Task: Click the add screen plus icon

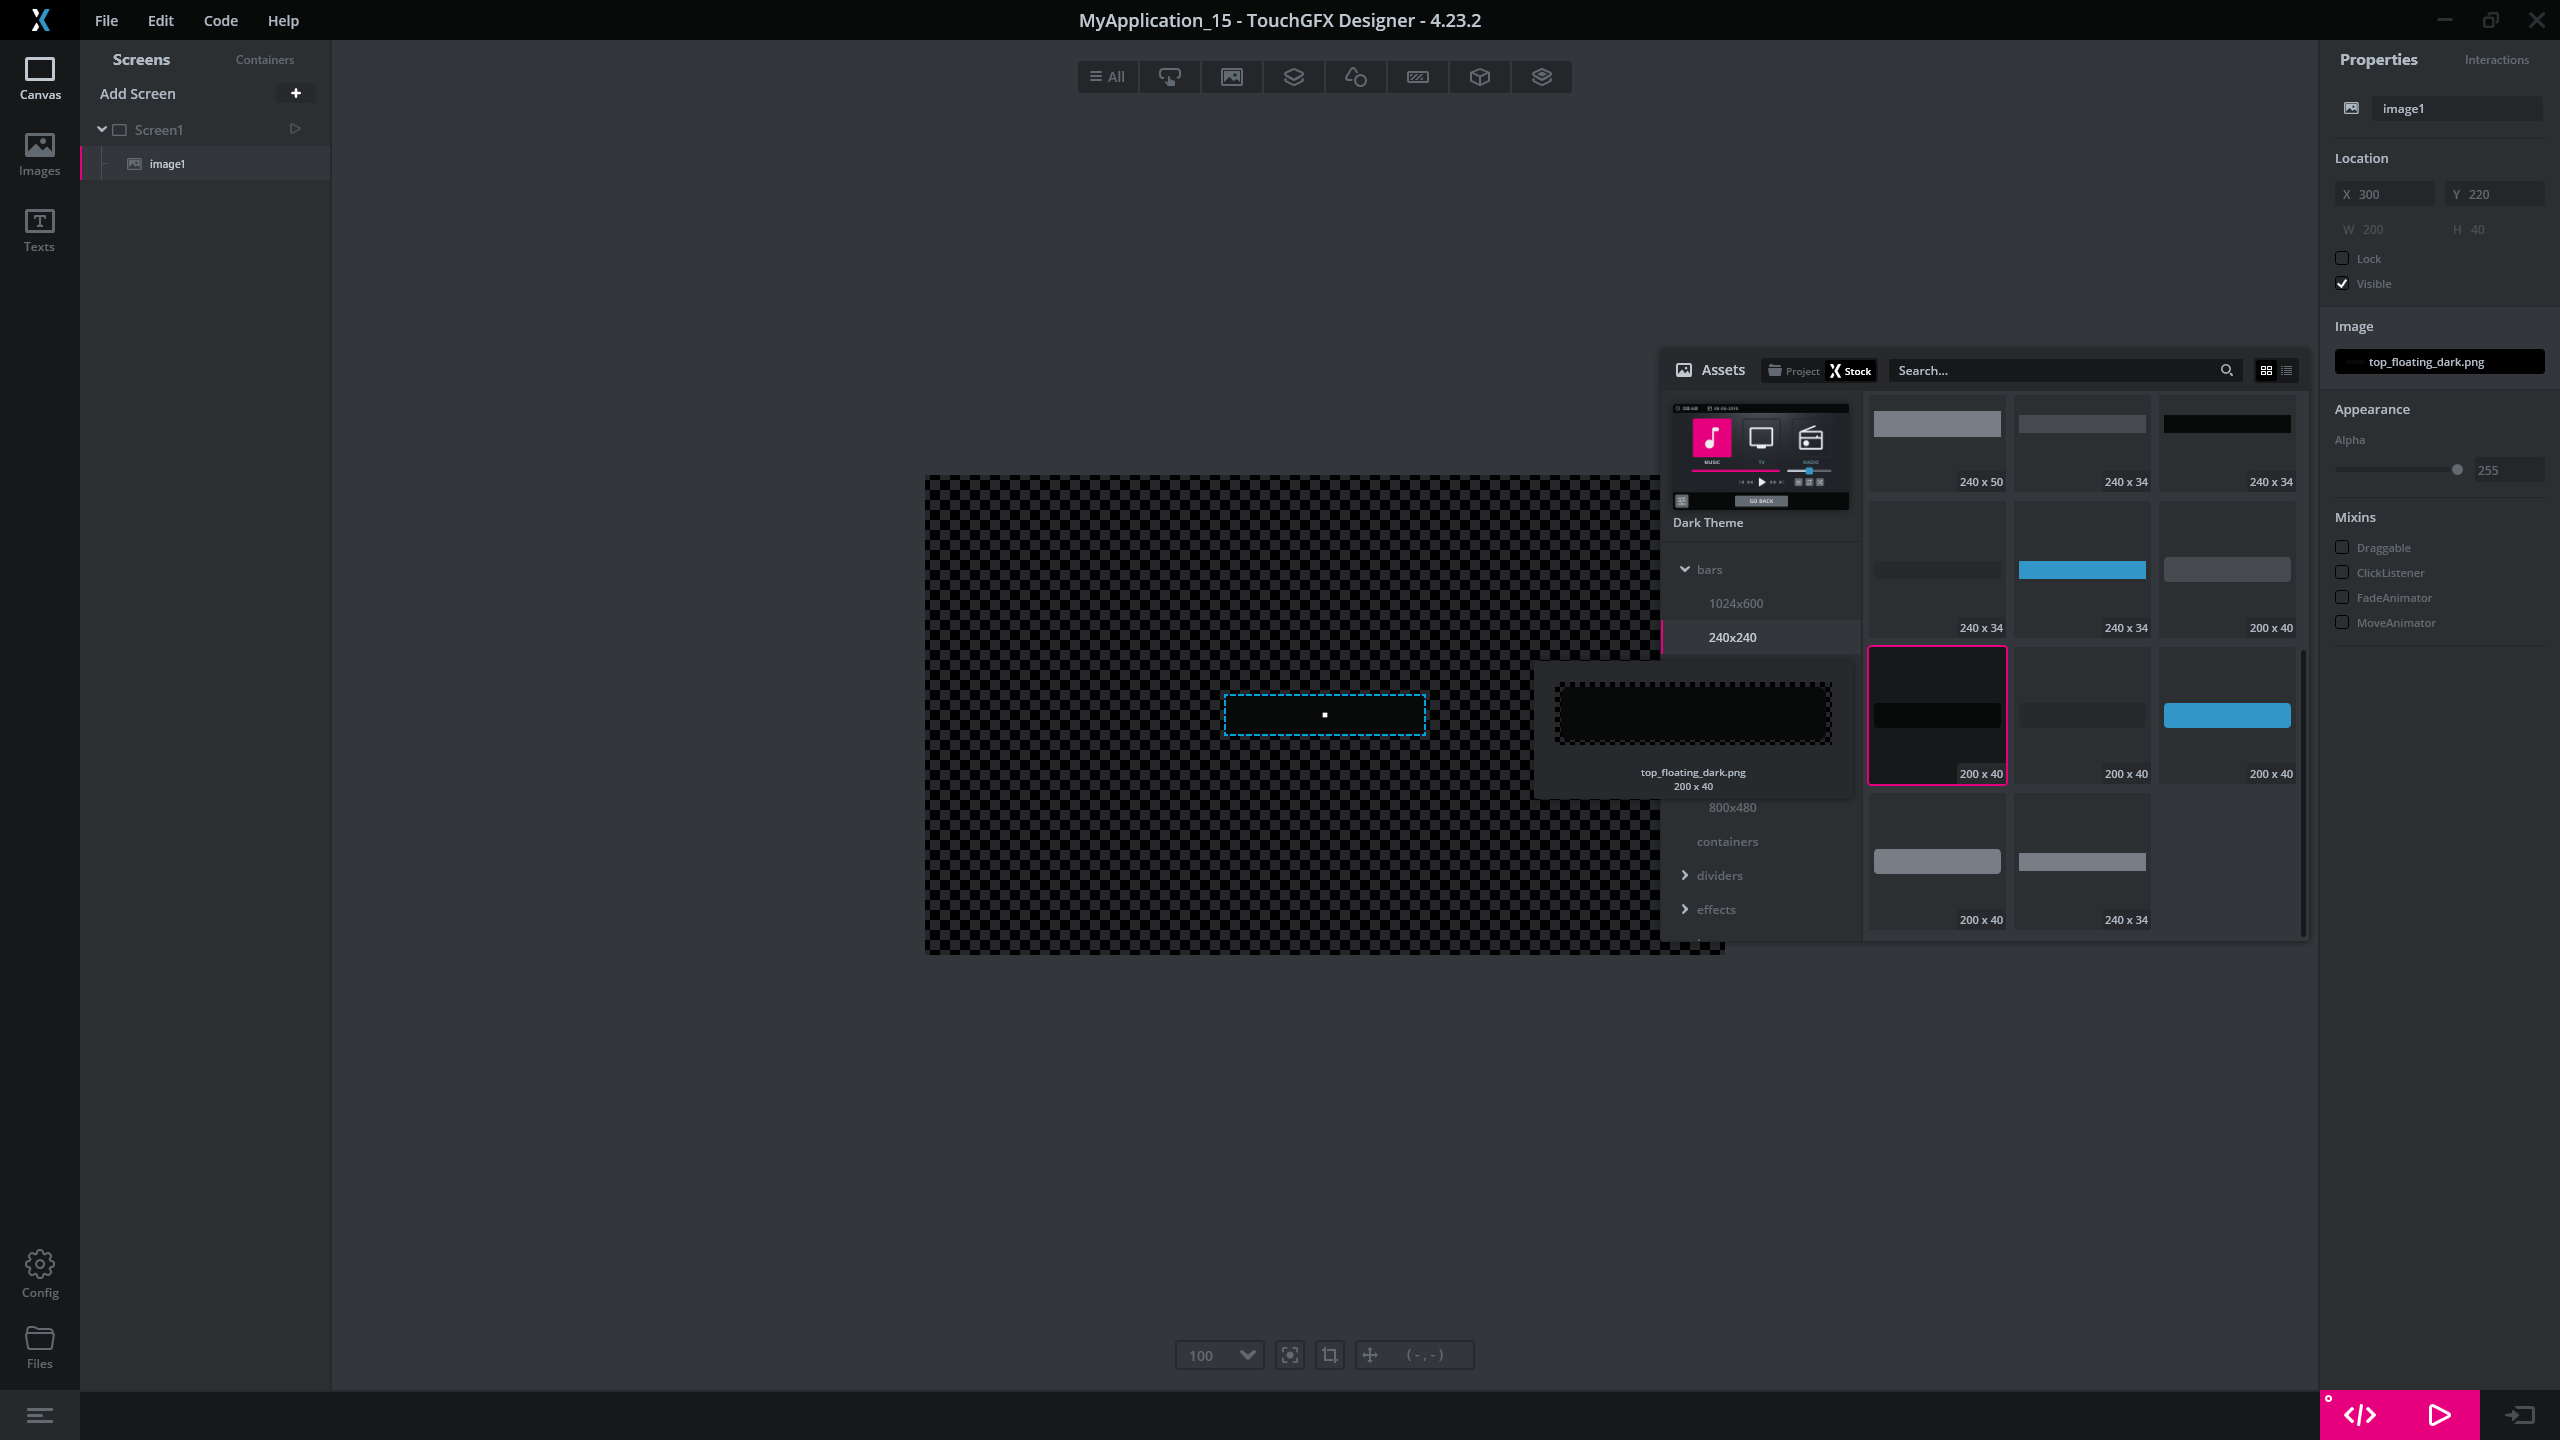Action: pyautogui.click(x=295, y=93)
